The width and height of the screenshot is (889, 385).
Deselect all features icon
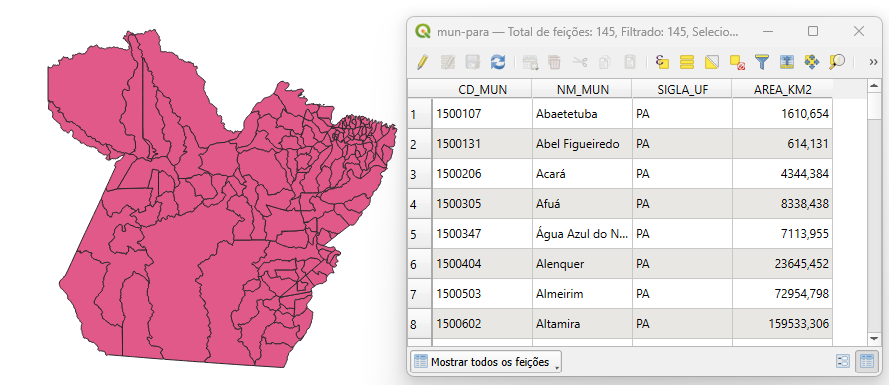[x=737, y=62]
